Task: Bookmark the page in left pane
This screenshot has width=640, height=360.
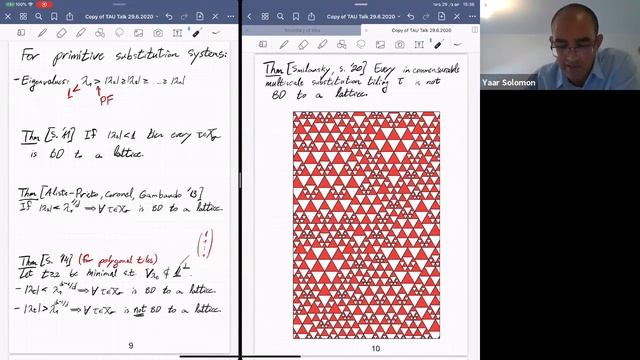Action: click(54, 17)
